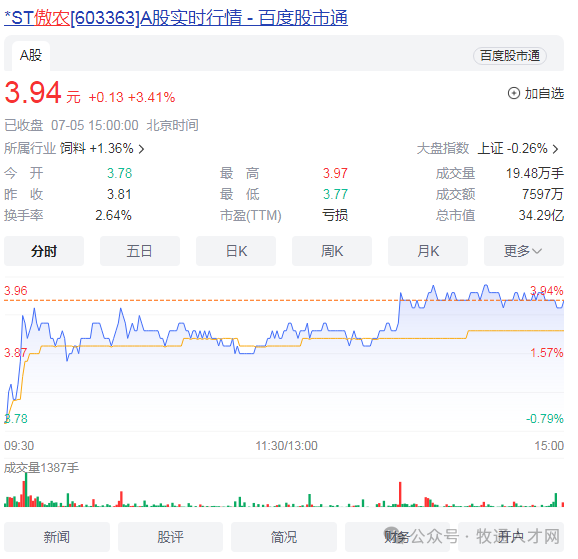
Task: Switch to the 五日 chart tab
Action: [140, 251]
